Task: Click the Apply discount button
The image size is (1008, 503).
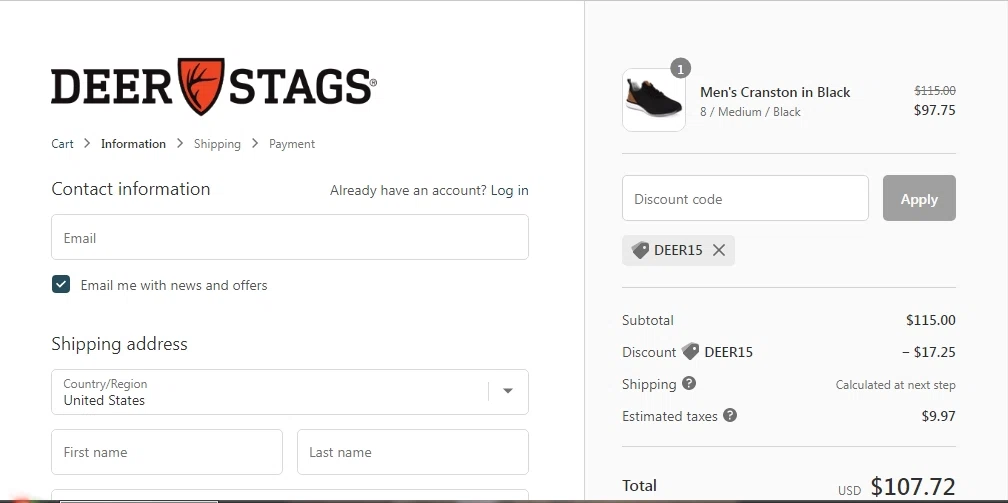Action: pyautogui.click(x=919, y=198)
